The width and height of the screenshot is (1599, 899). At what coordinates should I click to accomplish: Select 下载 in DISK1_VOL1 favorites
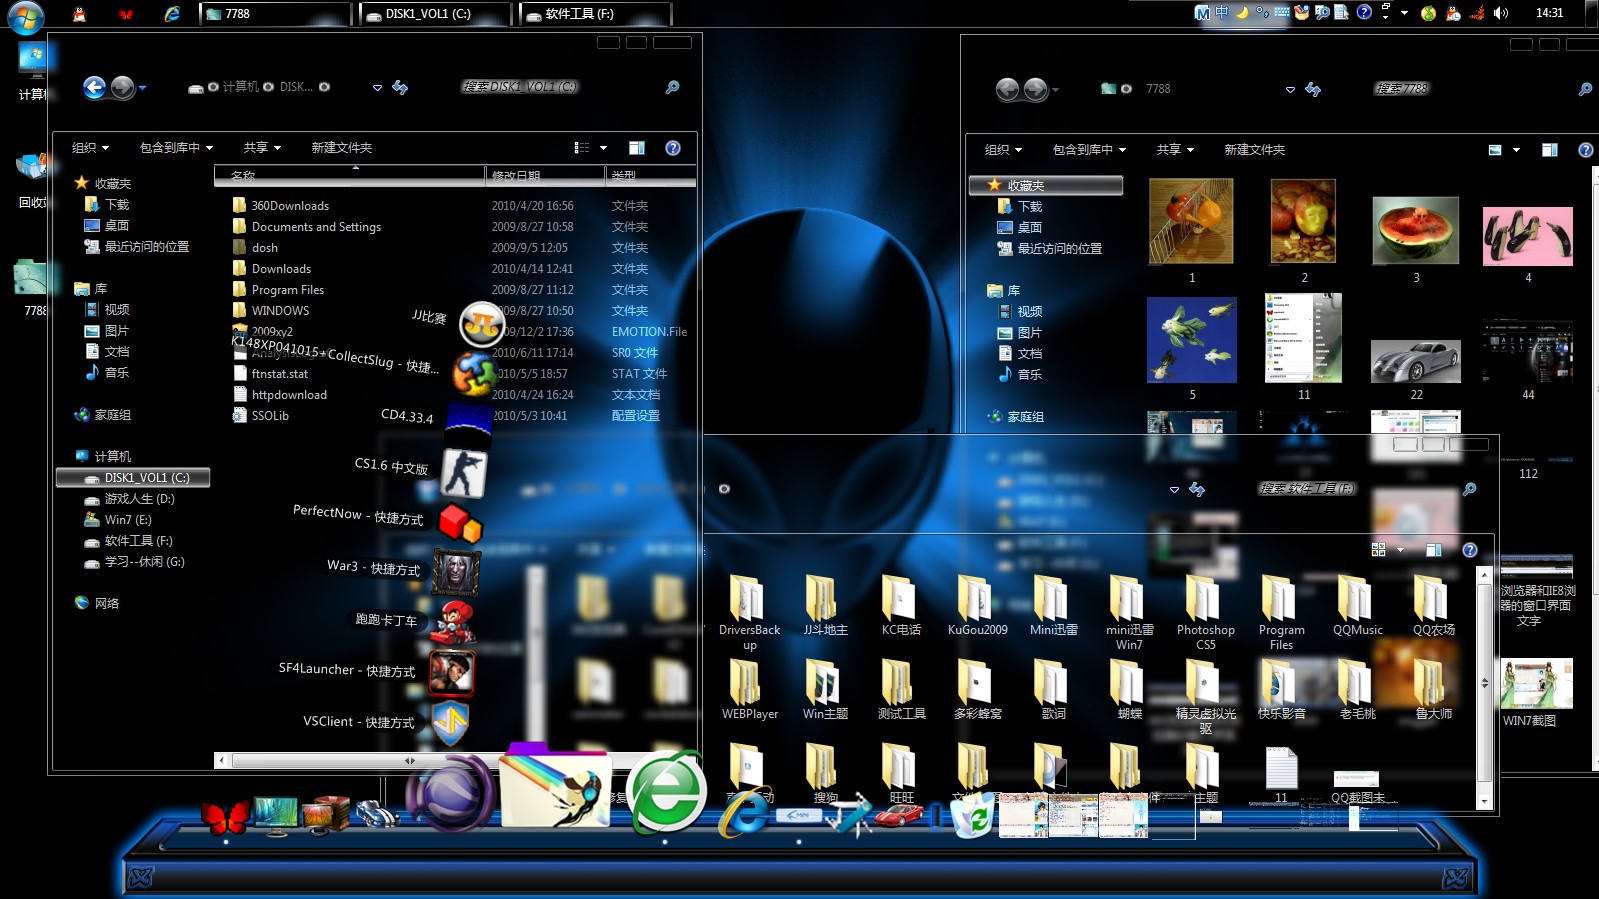click(x=117, y=204)
